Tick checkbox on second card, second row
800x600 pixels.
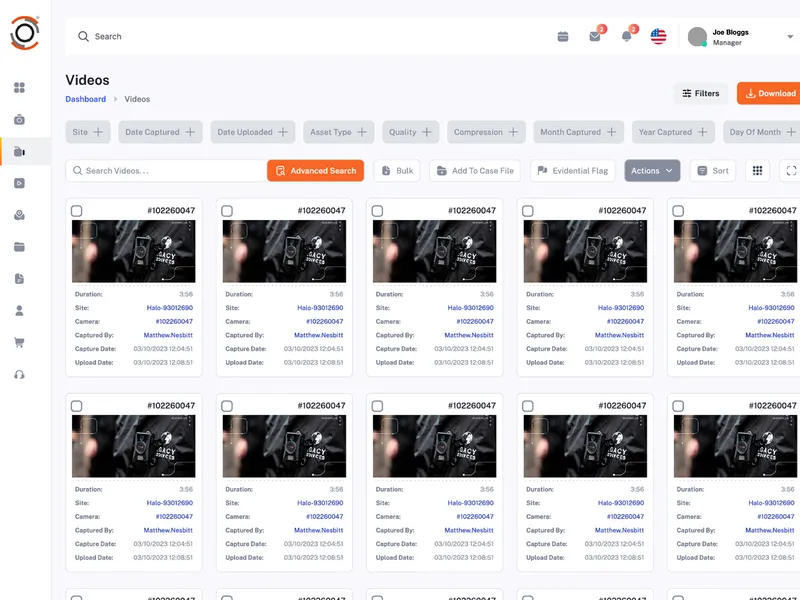click(x=227, y=406)
